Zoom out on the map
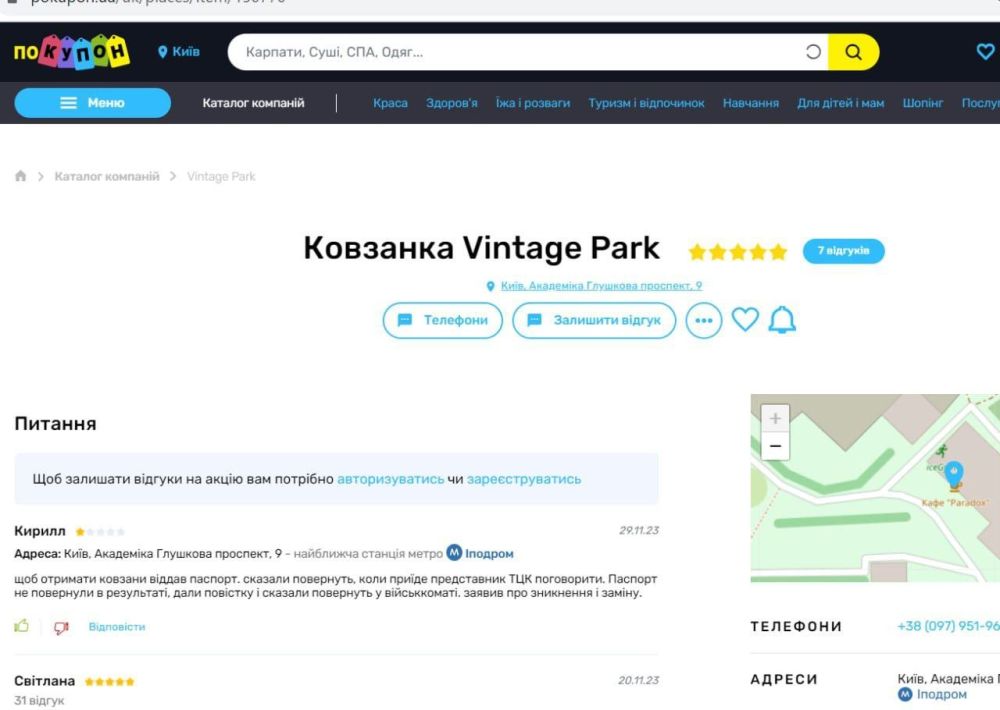Viewport: 1000px width, 710px height. [775, 446]
